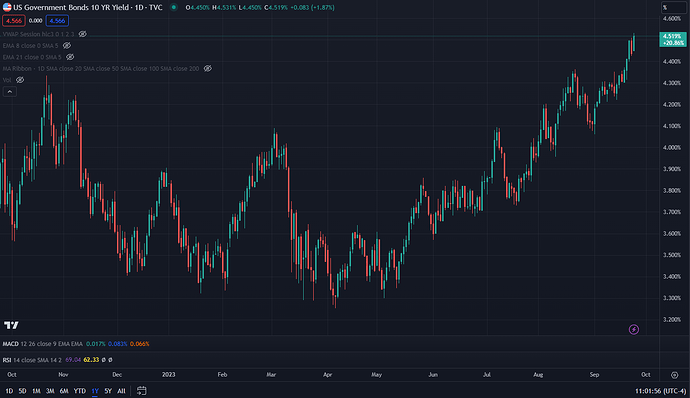Toggle visibility of EMA 8 indicator
Viewport: 690px width, 398px height.
tap(66, 45)
